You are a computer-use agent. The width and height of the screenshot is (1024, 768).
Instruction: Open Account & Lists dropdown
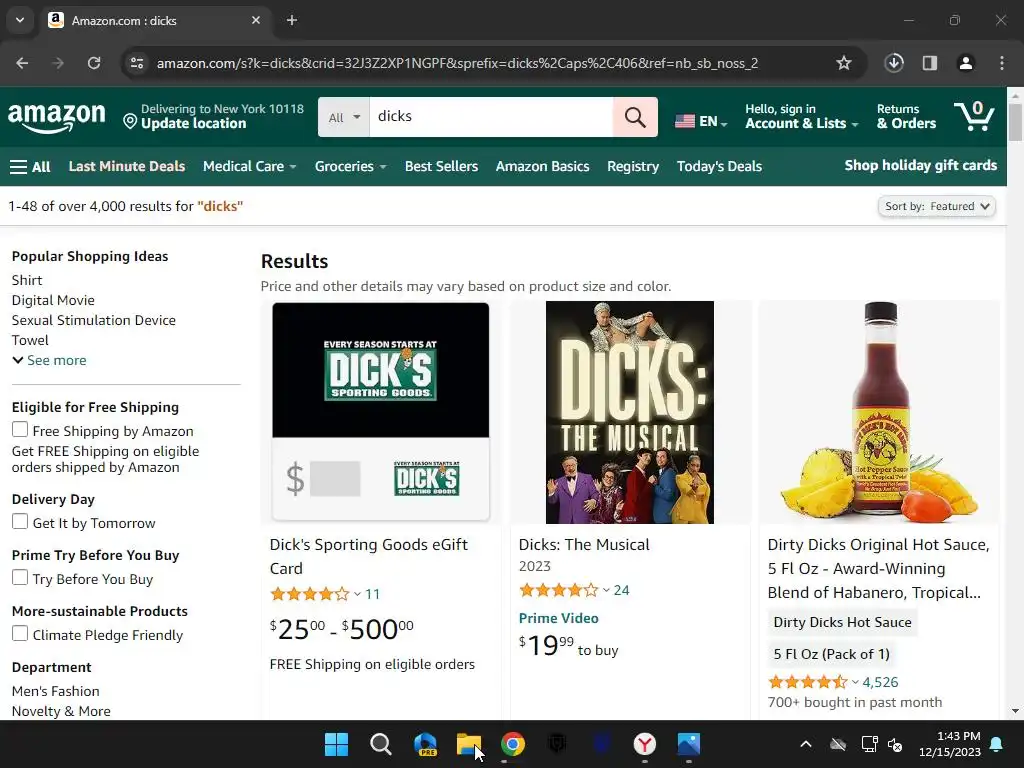click(x=801, y=117)
